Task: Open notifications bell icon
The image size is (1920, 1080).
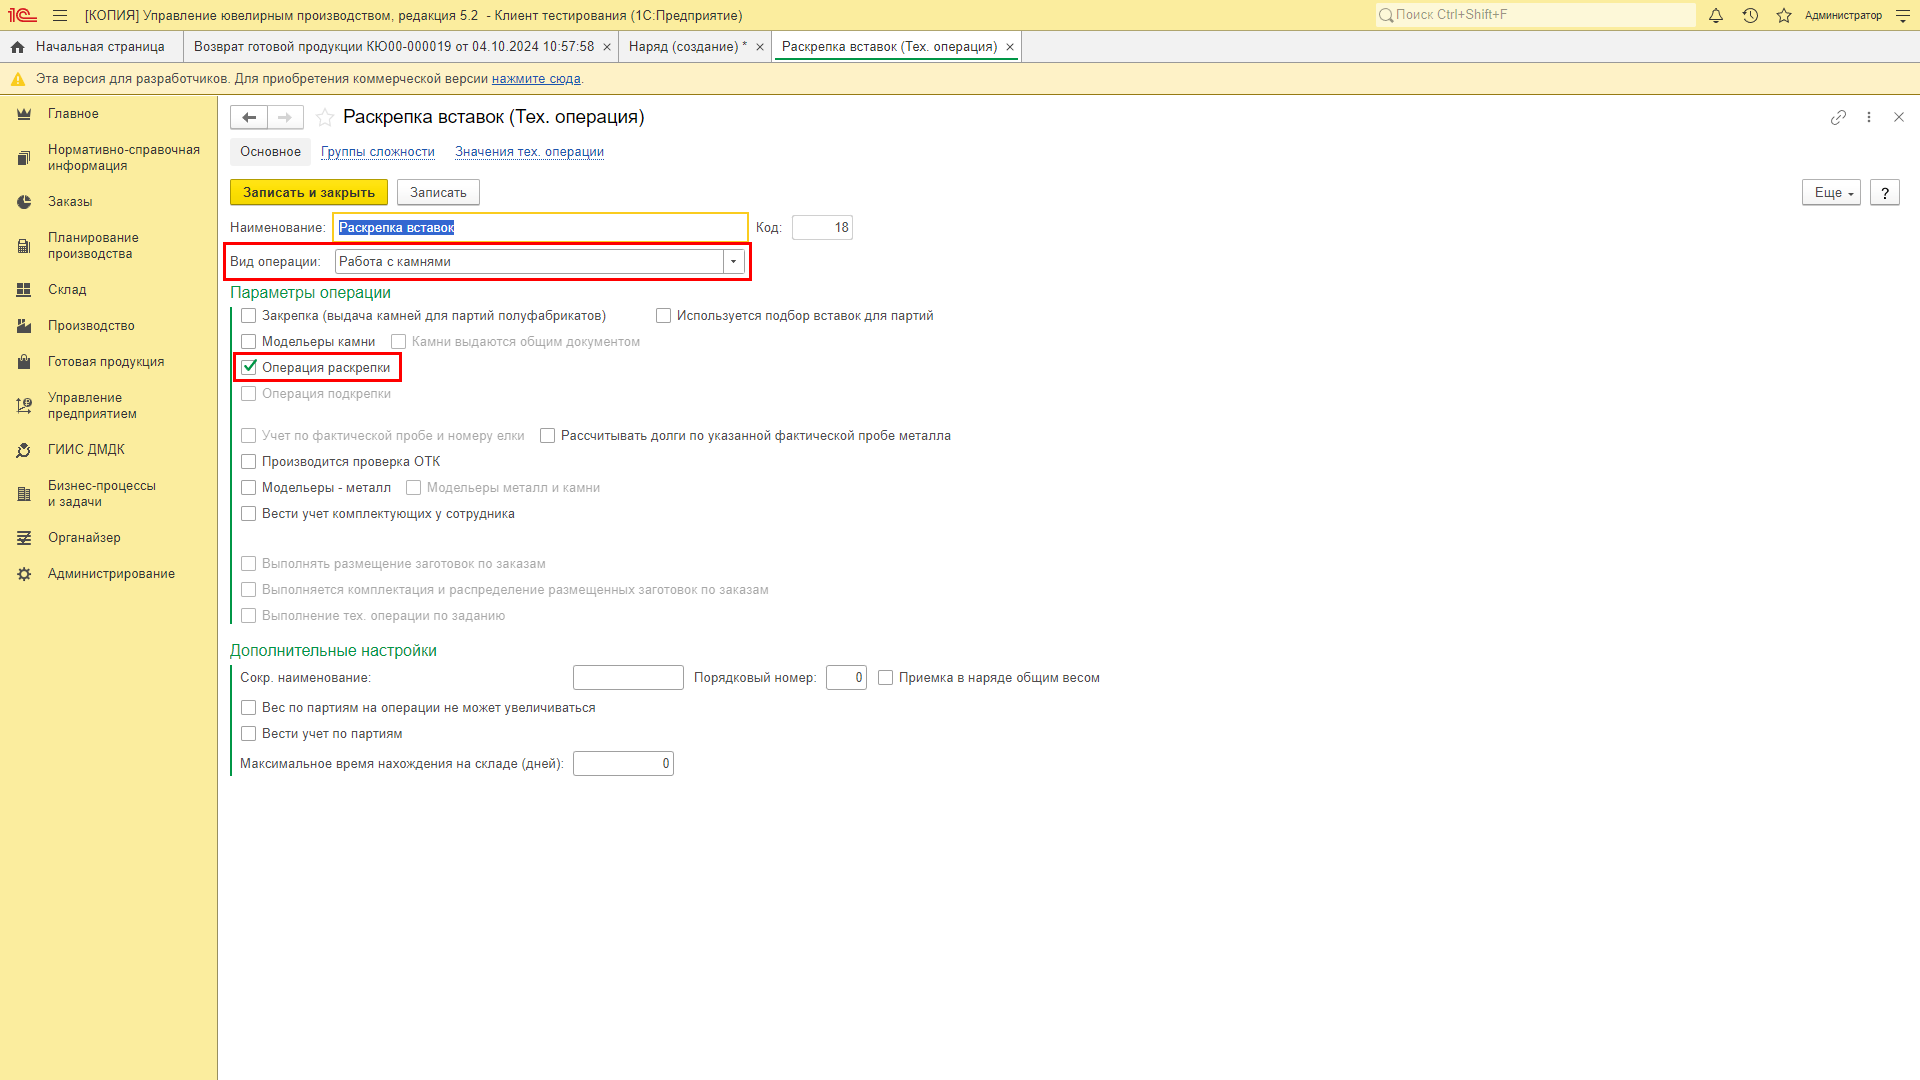Action: (1716, 15)
